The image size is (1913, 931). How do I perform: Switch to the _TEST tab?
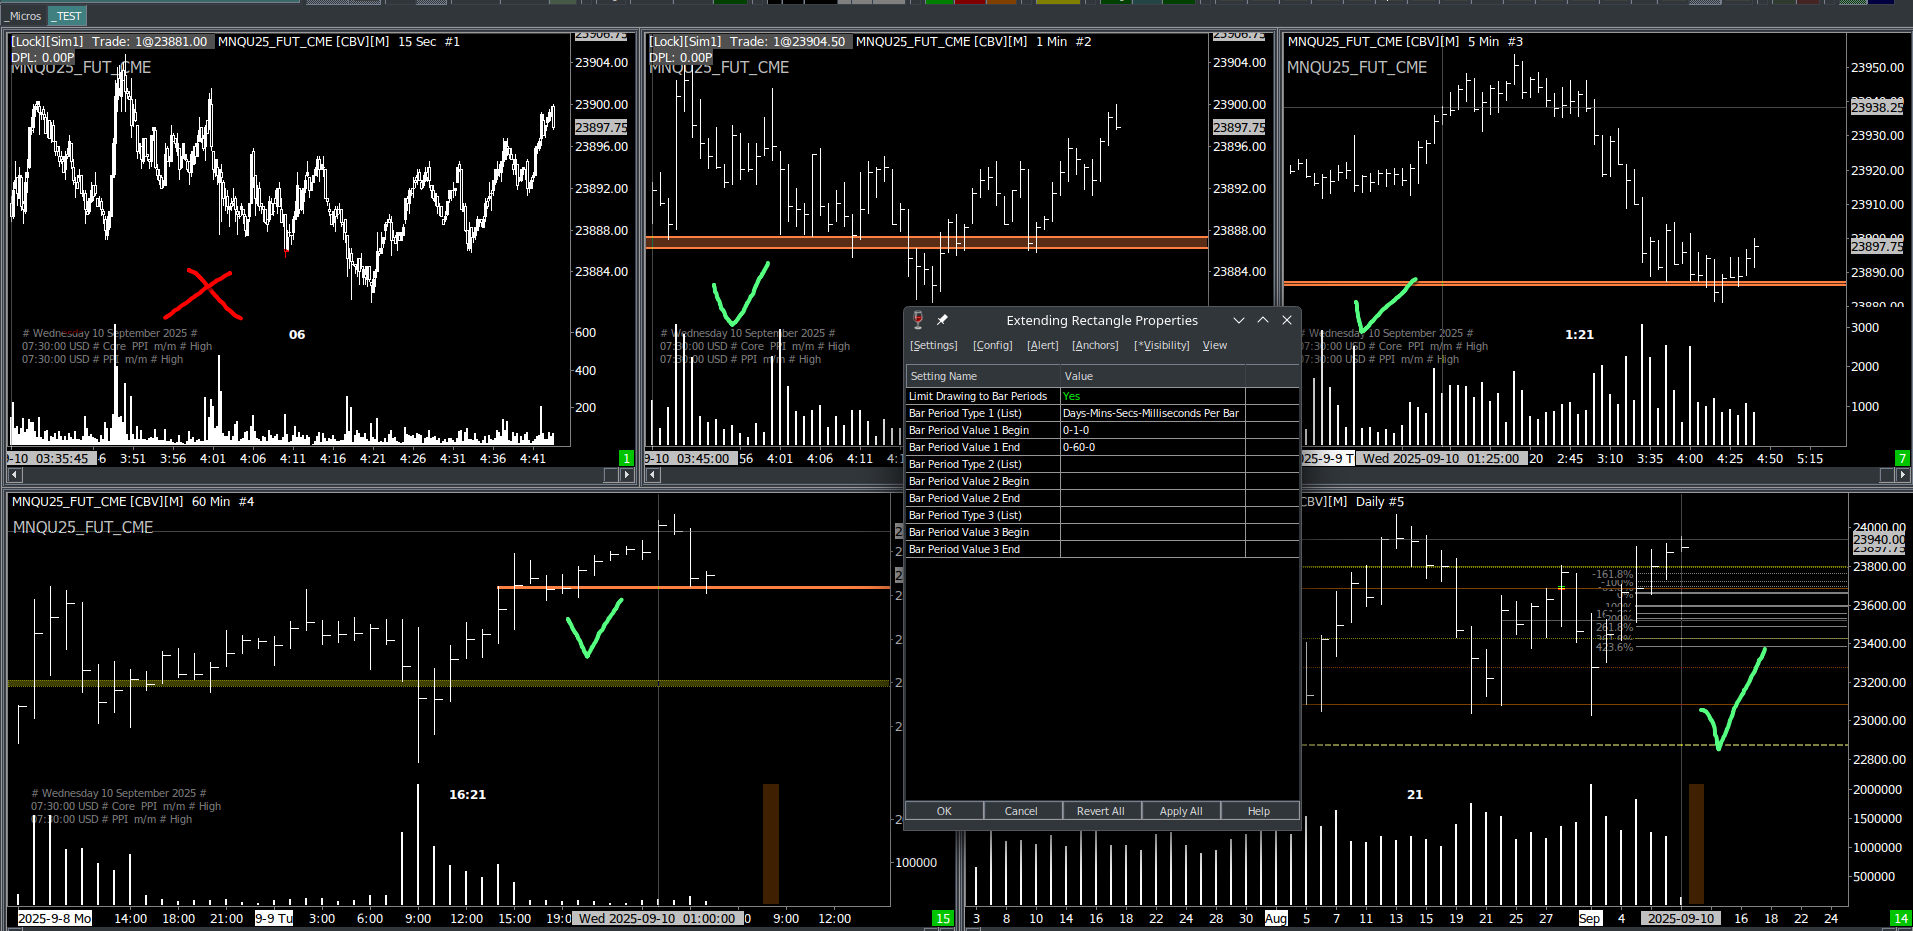(x=67, y=16)
